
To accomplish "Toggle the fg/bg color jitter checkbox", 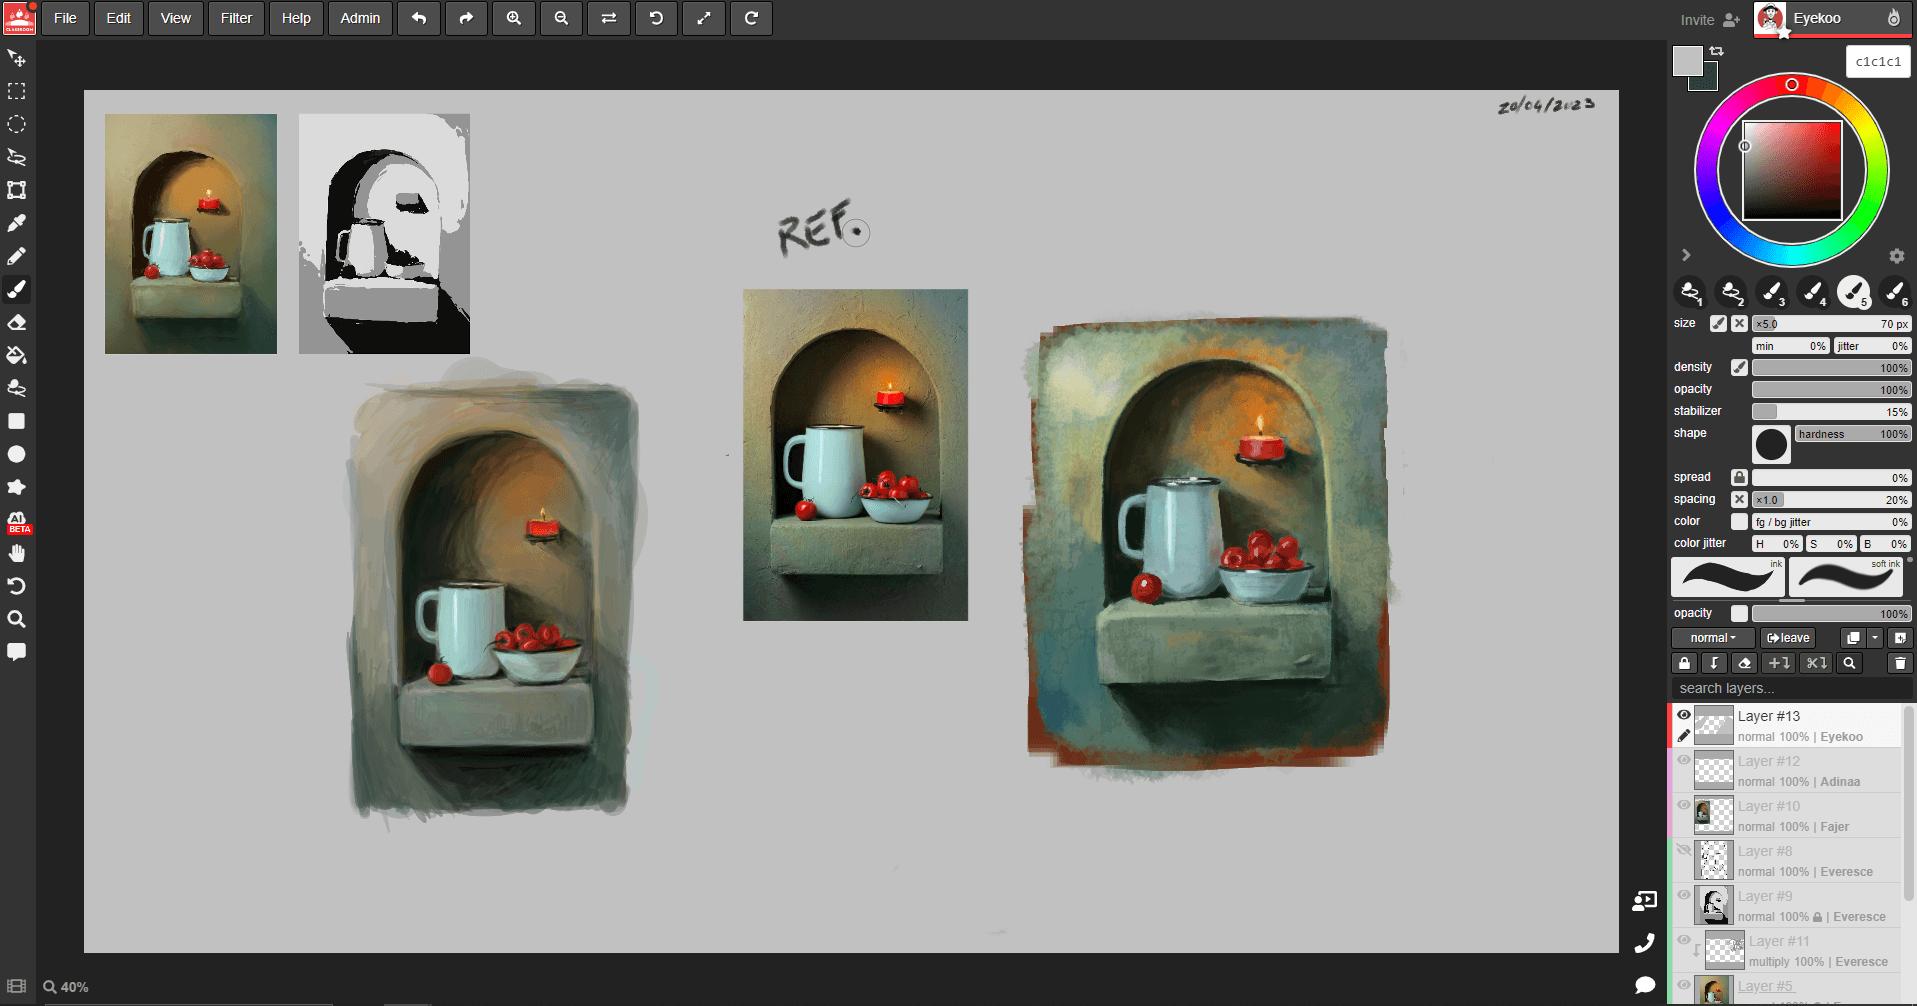I will pos(1740,522).
